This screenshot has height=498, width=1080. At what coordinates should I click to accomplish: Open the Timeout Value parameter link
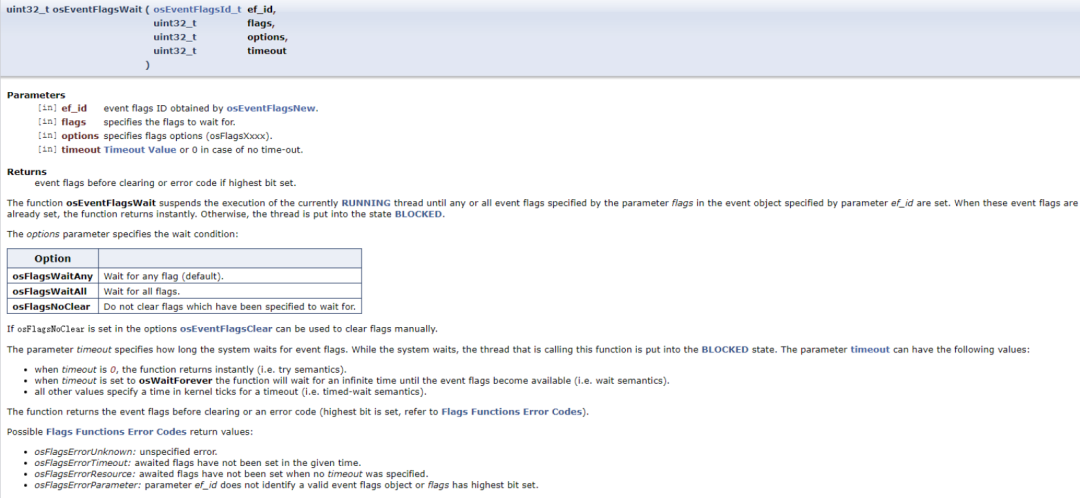coord(140,150)
